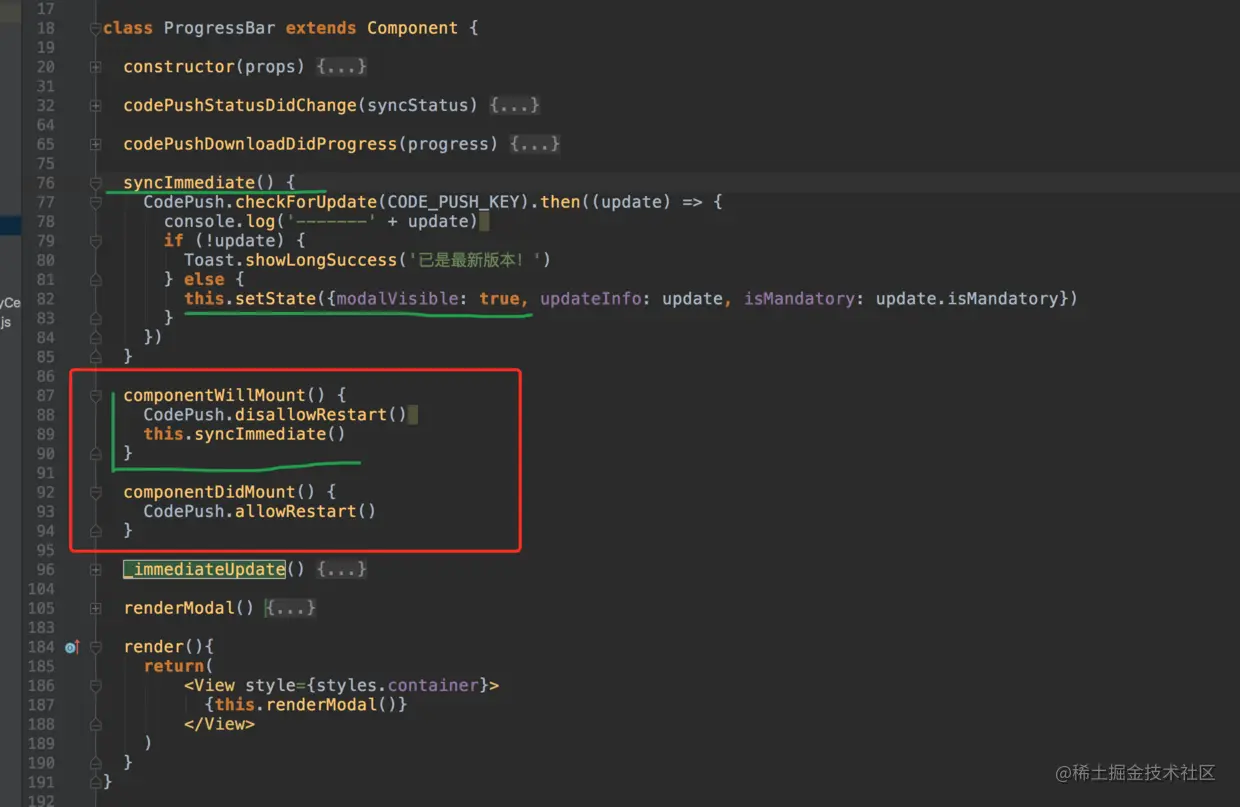Image resolution: width=1240 pixels, height=807 pixels.
Task: Click styles.container in the View tag
Action: pos(397,685)
